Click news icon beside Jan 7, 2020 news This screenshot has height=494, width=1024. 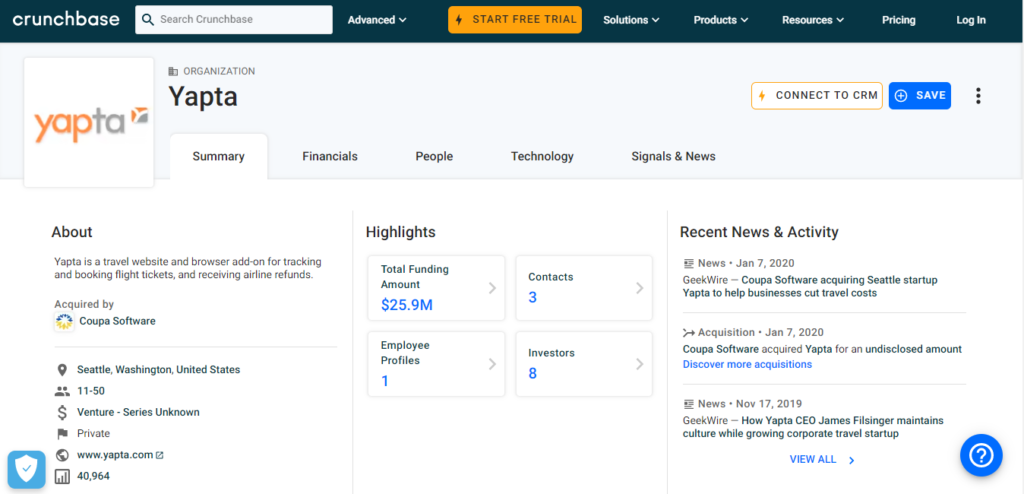pos(688,263)
